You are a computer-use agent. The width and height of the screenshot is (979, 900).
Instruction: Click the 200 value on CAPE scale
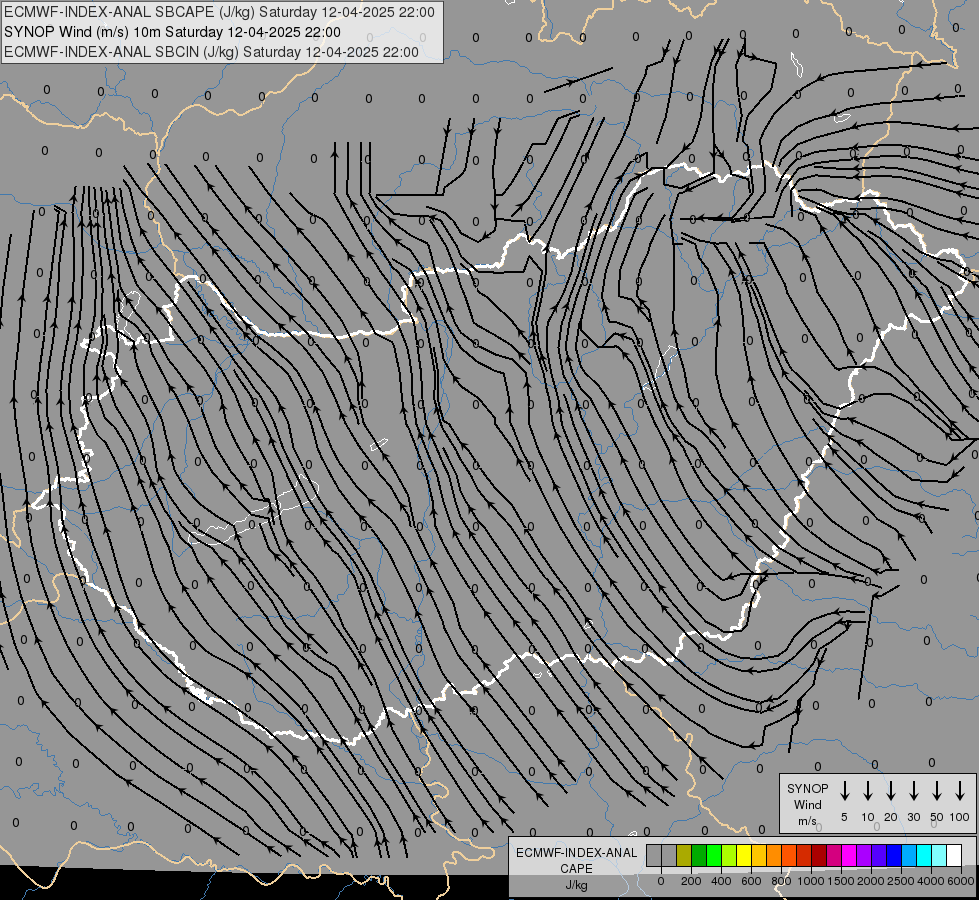click(691, 881)
